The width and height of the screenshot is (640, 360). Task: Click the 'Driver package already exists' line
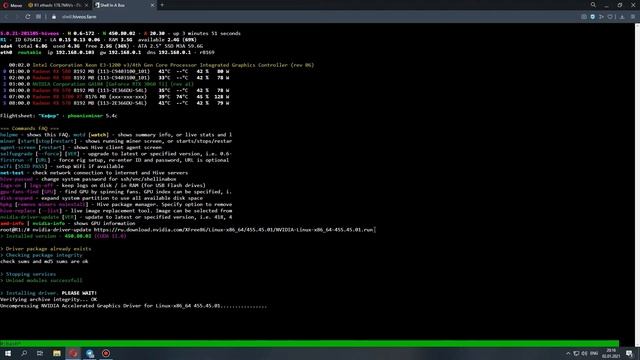click(46, 249)
